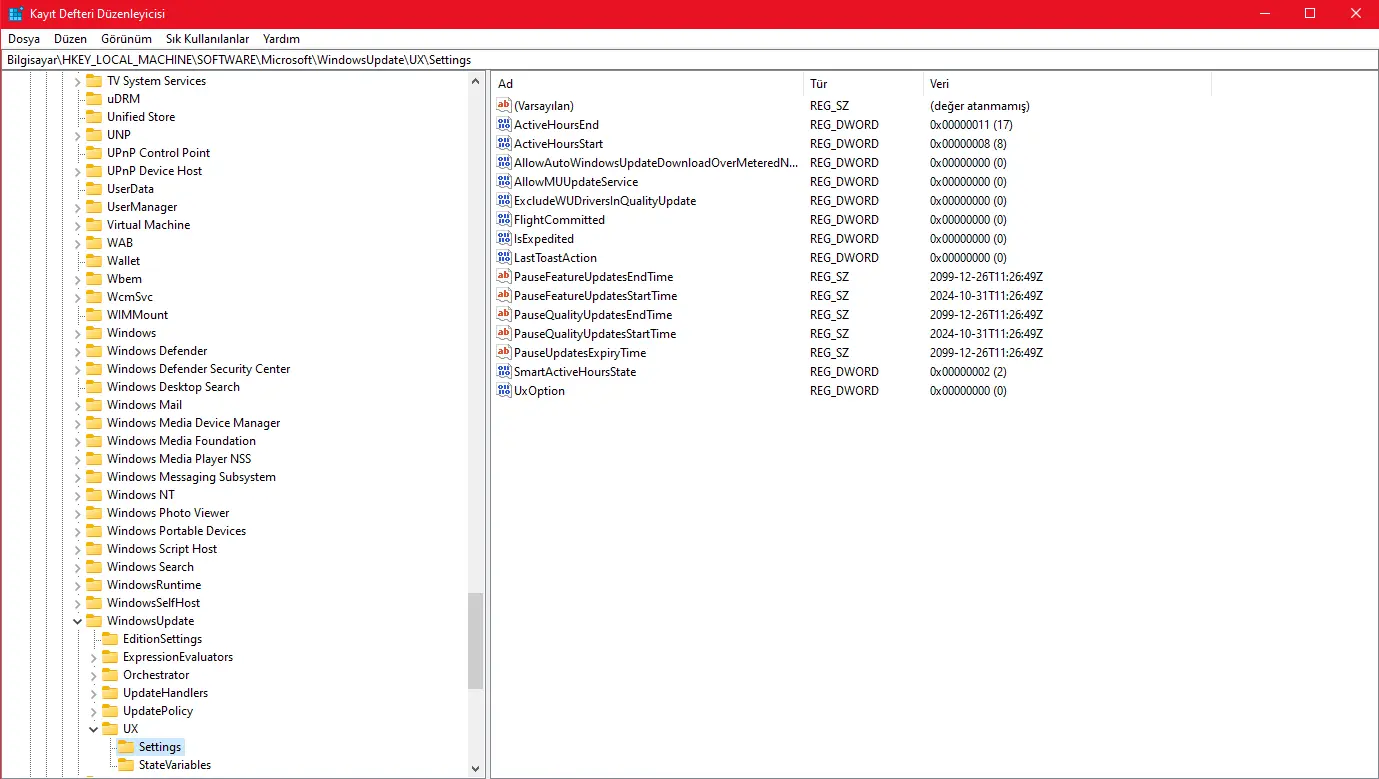The image size is (1379, 779).
Task: Select the ActiveHoursStart DWORD value icon
Action: point(504,144)
